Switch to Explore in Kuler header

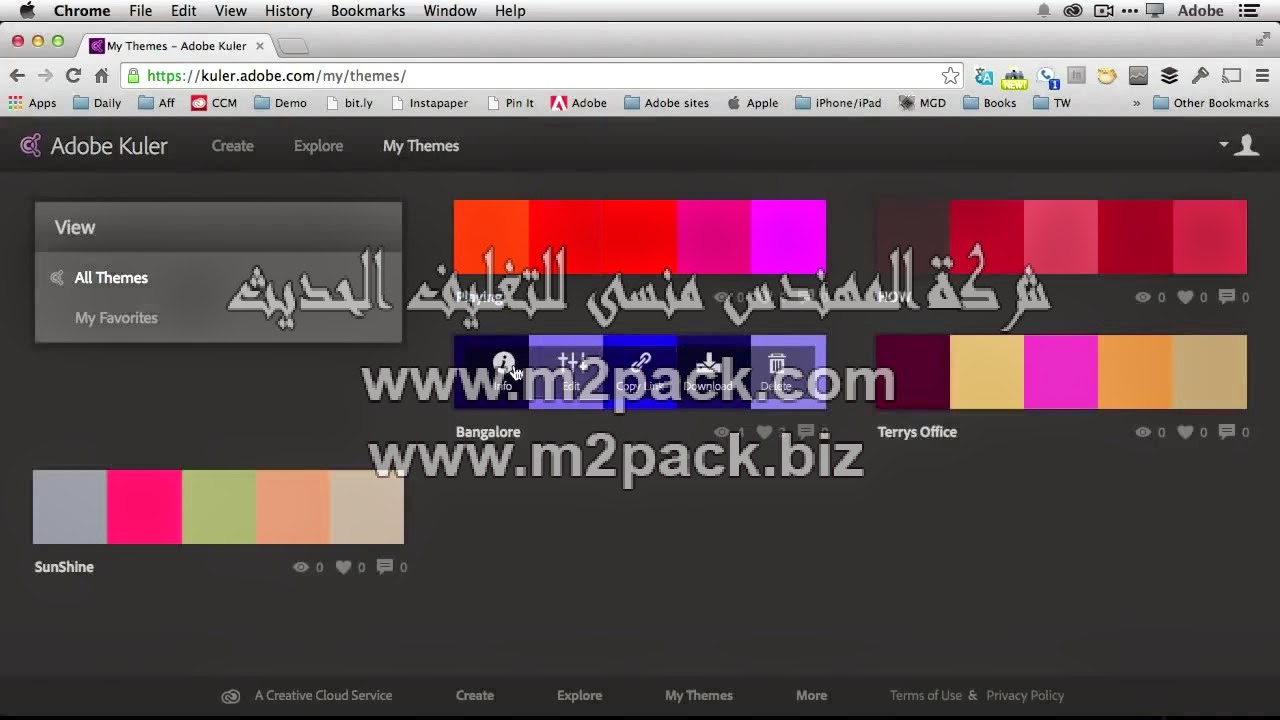[318, 146]
